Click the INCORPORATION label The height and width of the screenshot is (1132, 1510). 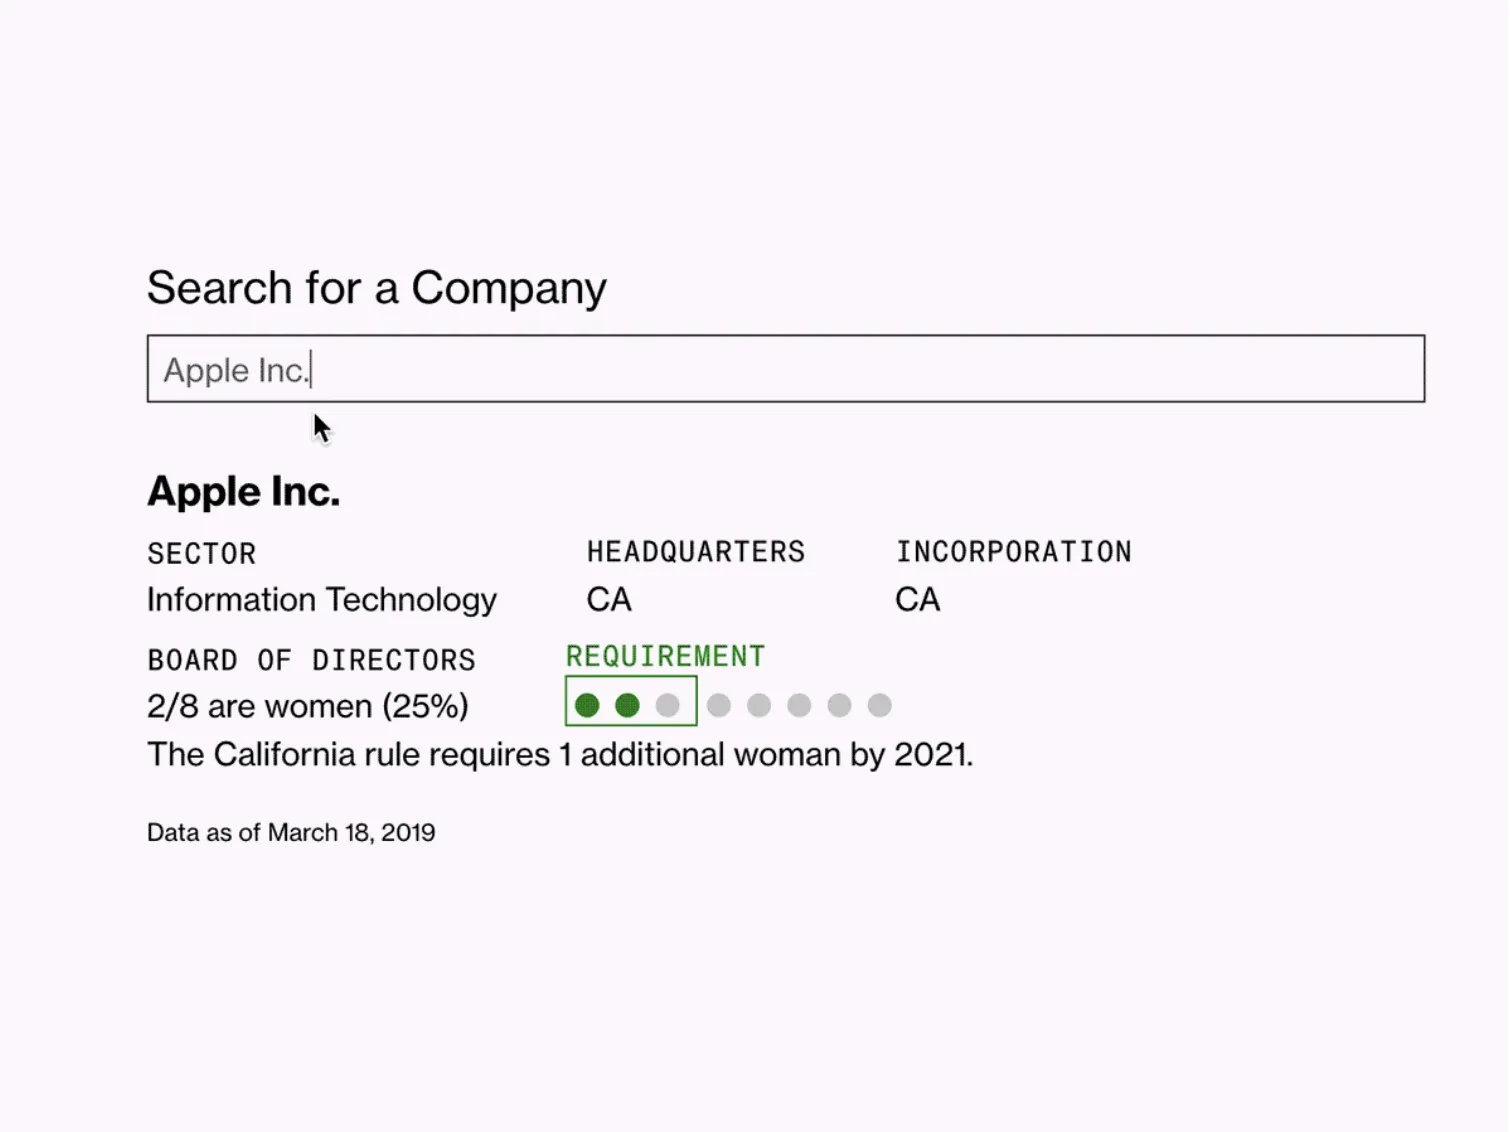pyautogui.click(x=1013, y=552)
